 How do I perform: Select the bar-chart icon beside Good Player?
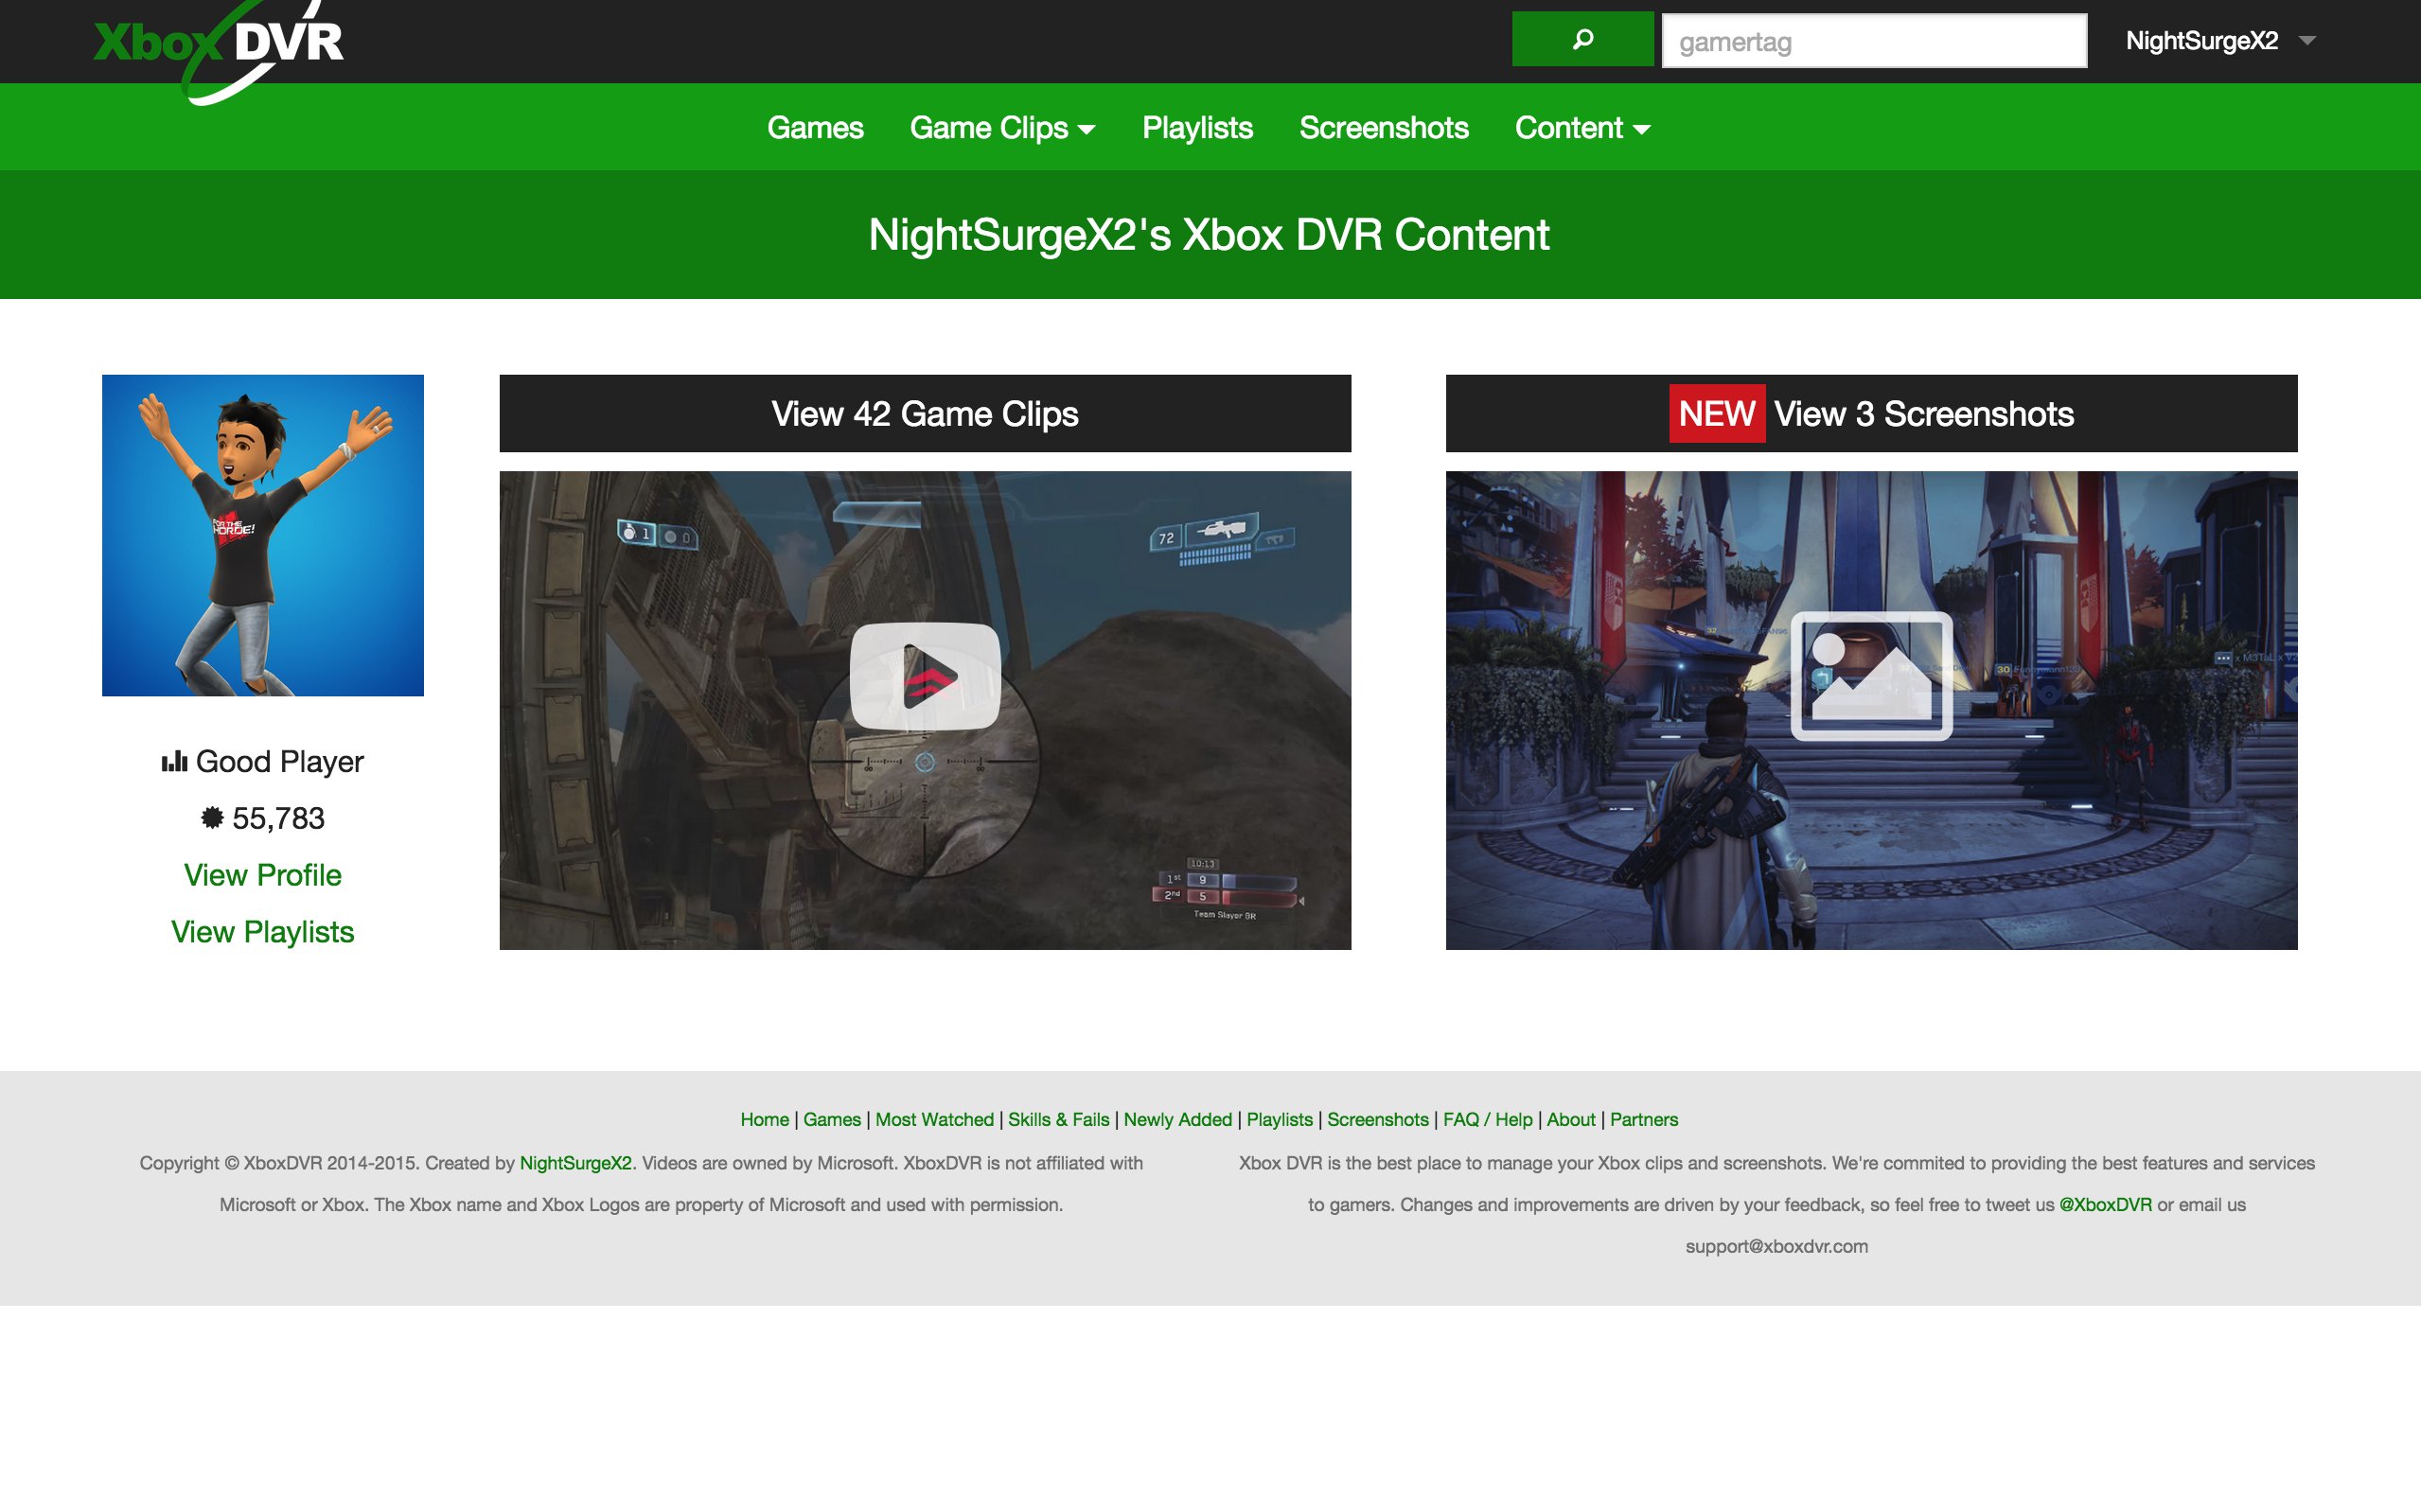click(176, 760)
